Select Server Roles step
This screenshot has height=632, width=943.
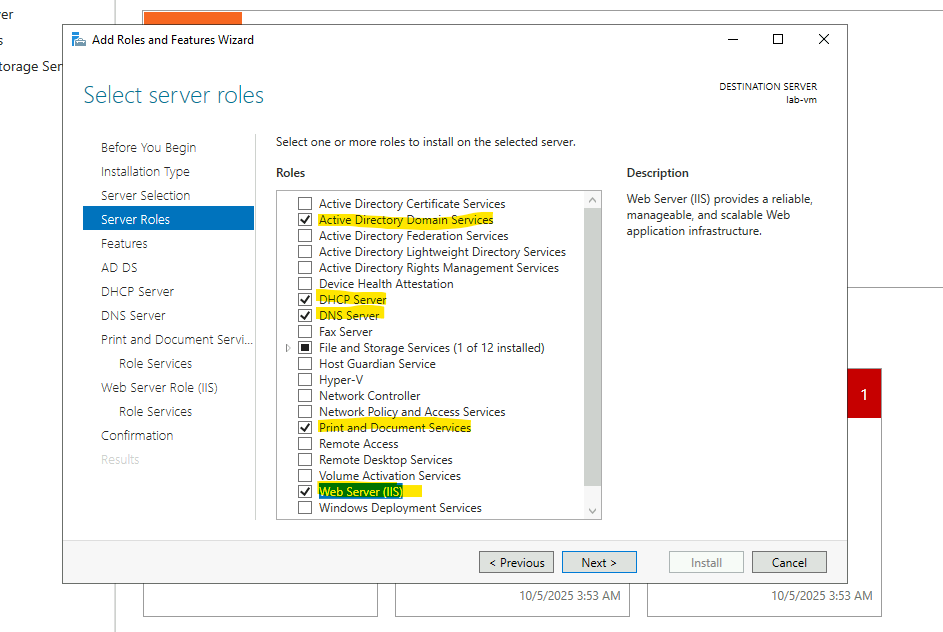(x=168, y=219)
